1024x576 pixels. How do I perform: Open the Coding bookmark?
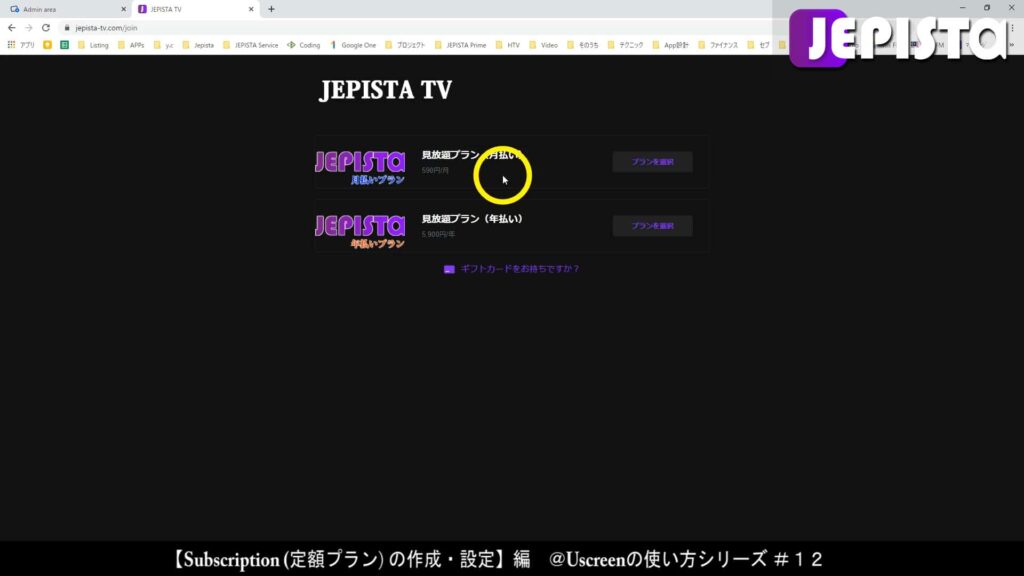coord(304,45)
